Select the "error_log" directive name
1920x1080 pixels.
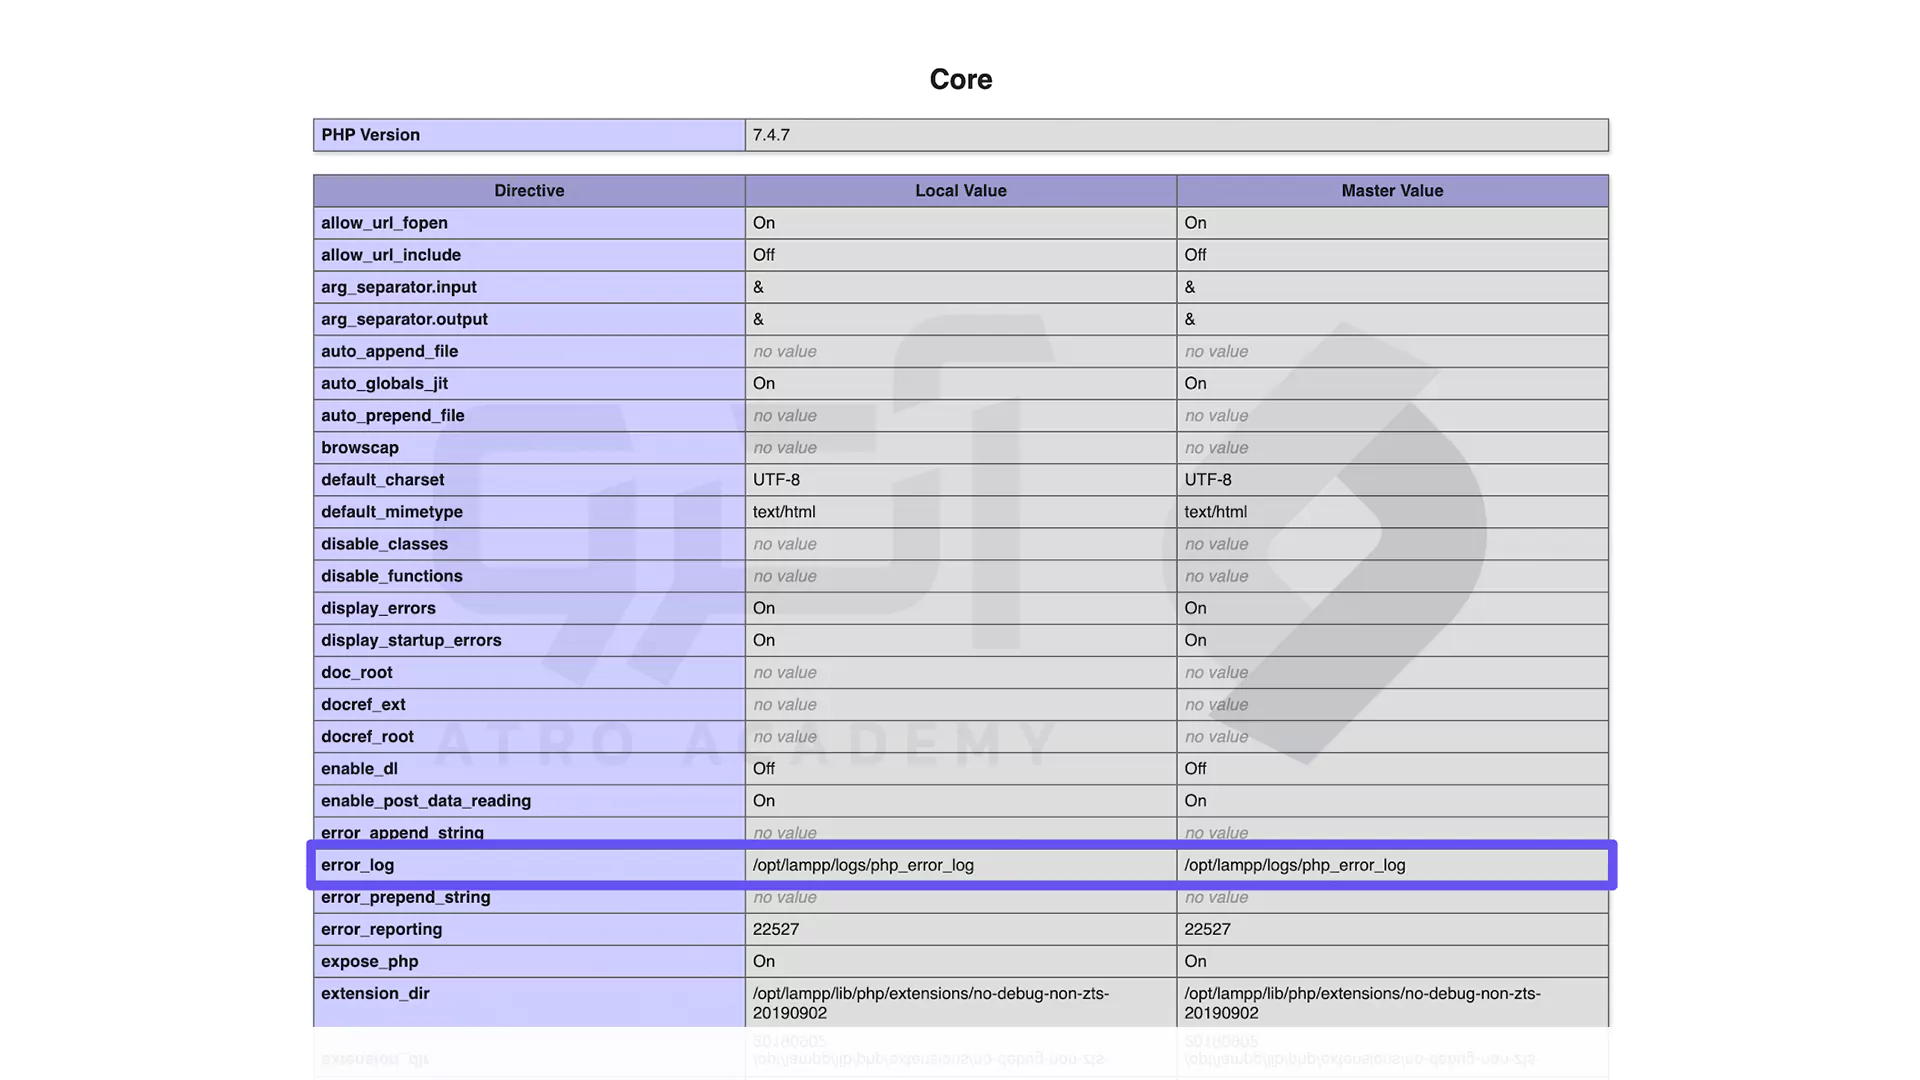pyautogui.click(x=357, y=865)
